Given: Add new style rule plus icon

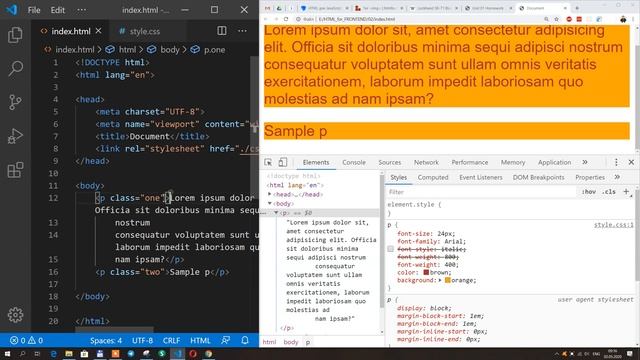Looking at the screenshot, I should pos(626,191).
